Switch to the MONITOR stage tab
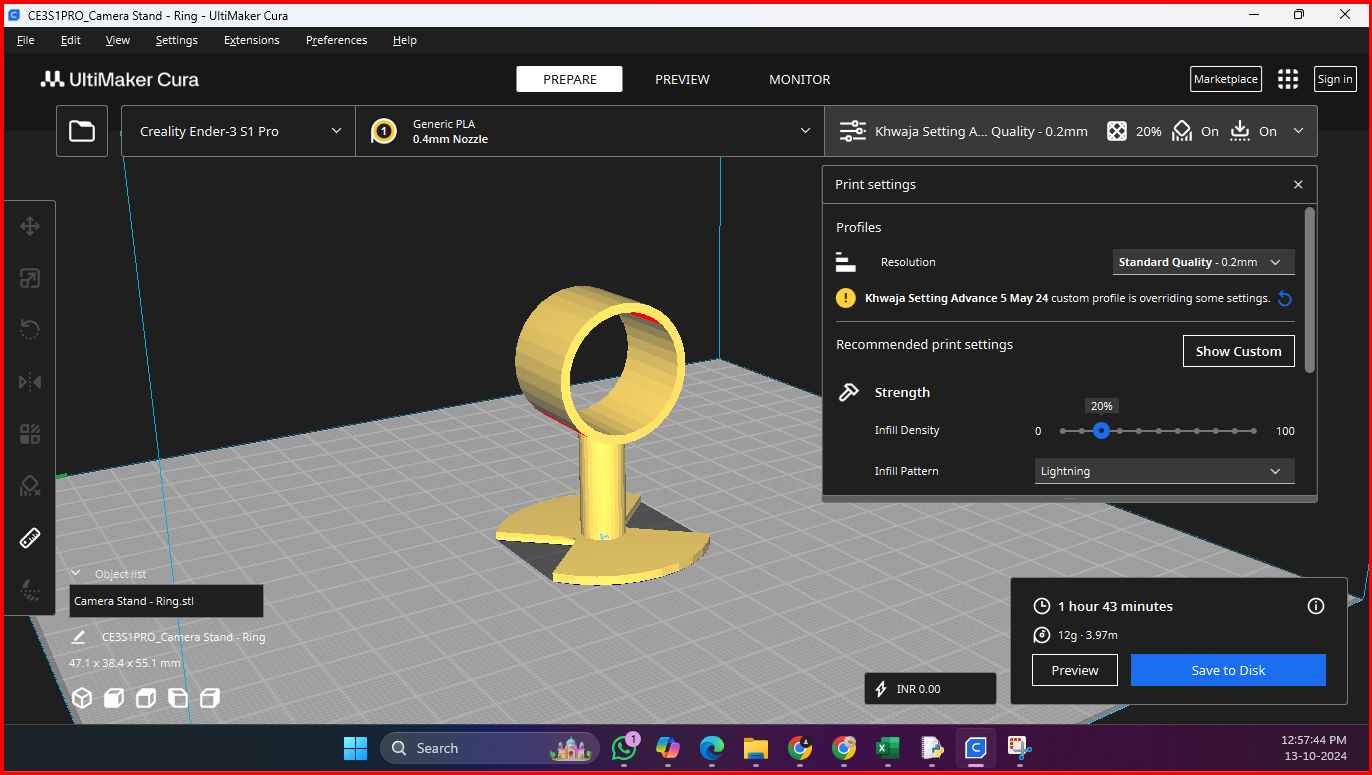 click(799, 79)
